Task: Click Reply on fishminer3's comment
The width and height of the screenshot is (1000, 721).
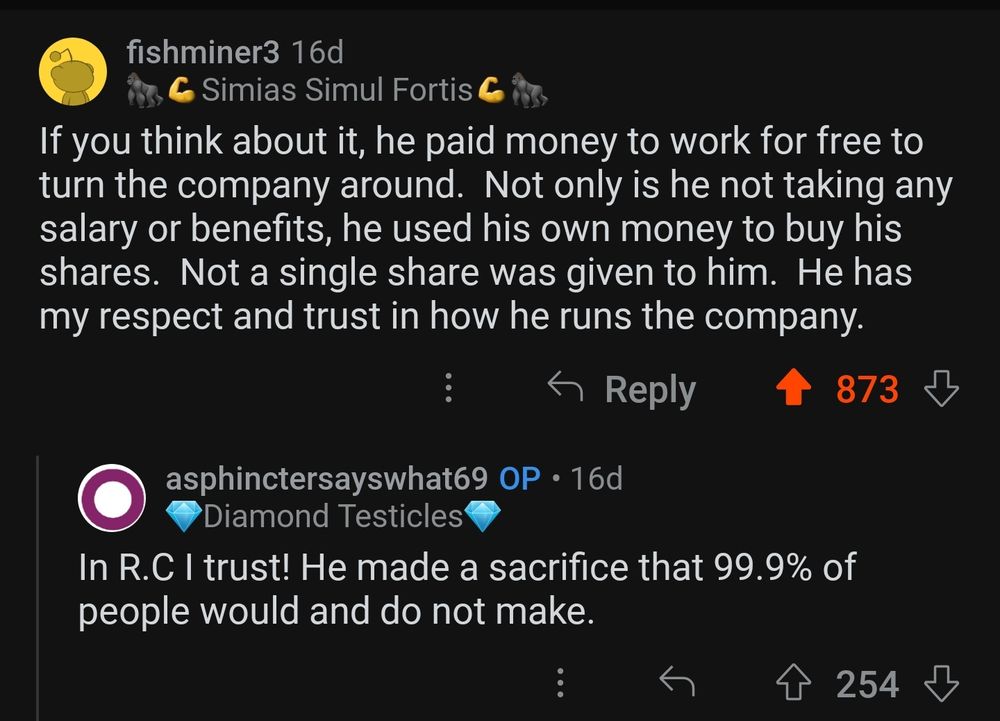Action: tap(623, 389)
